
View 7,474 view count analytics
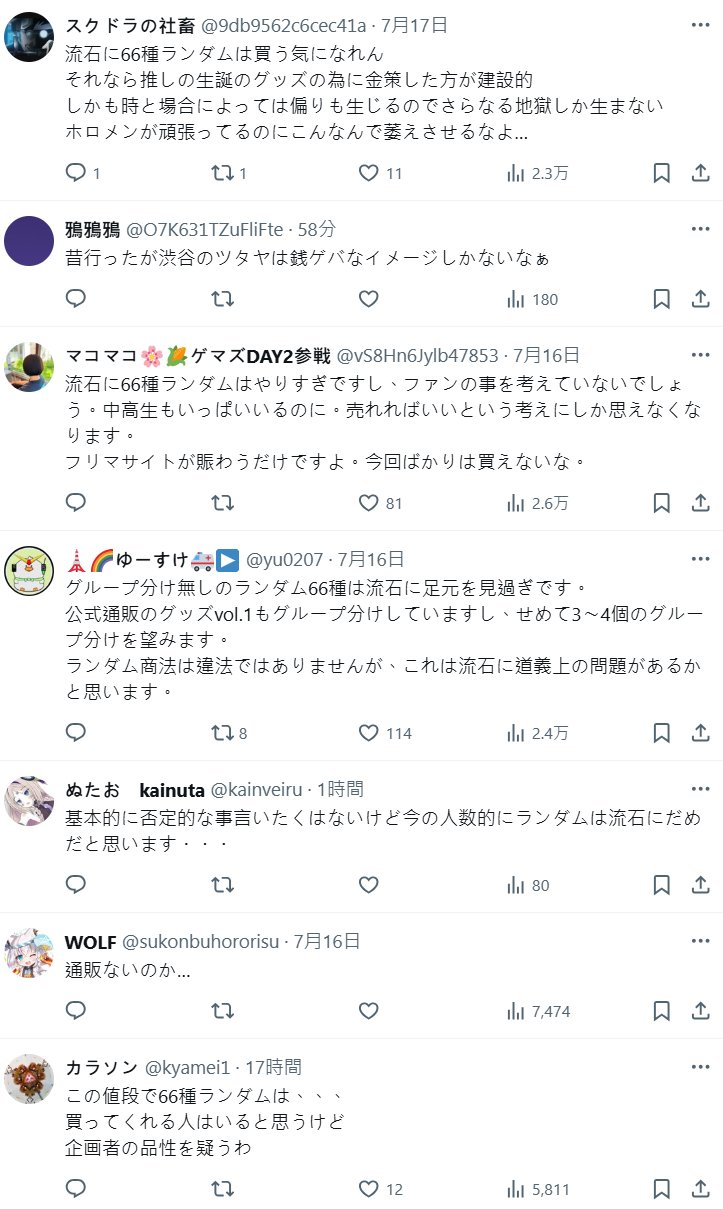click(538, 1011)
